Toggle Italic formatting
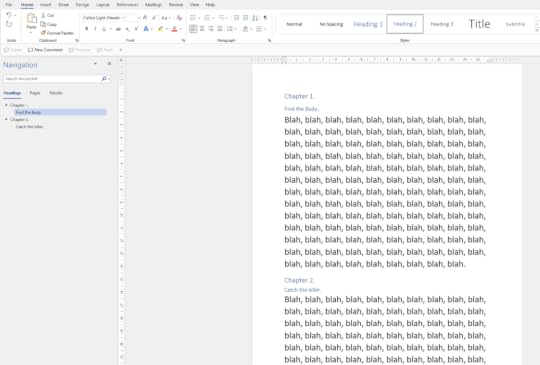This screenshot has height=365, width=540. point(95,29)
